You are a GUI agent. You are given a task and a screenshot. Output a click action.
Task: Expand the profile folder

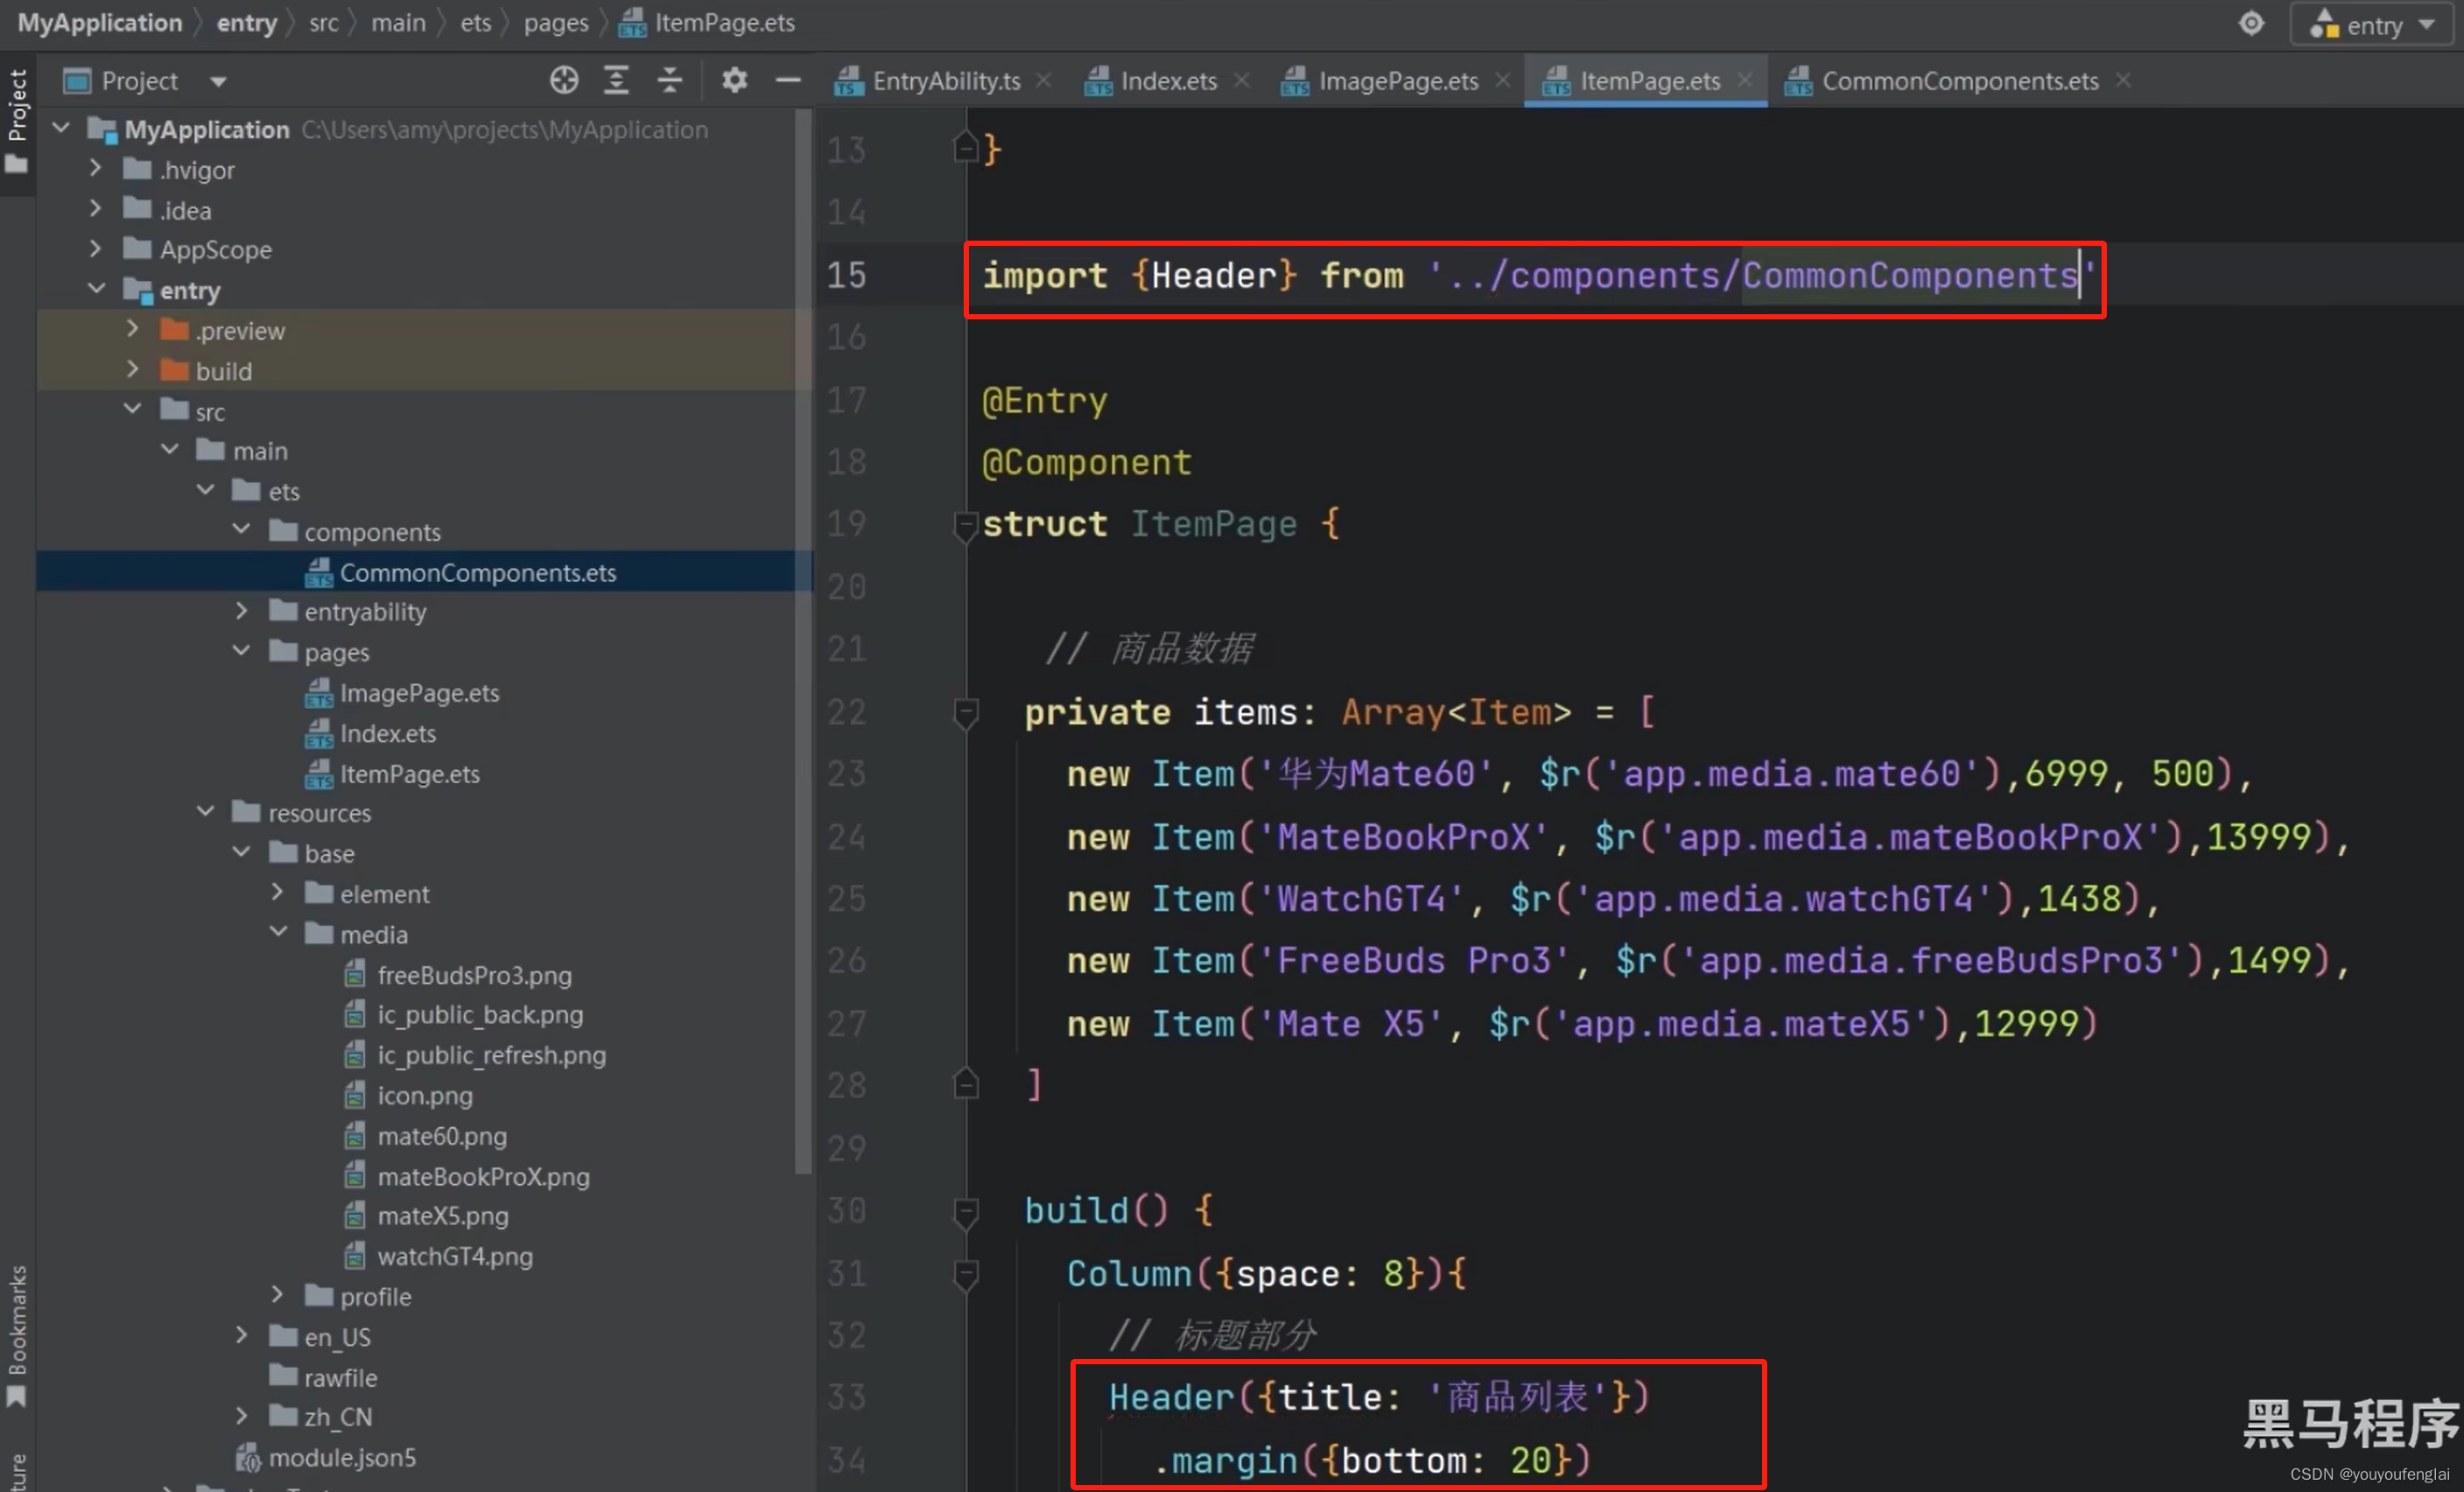pyautogui.click(x=278, y=1295)
